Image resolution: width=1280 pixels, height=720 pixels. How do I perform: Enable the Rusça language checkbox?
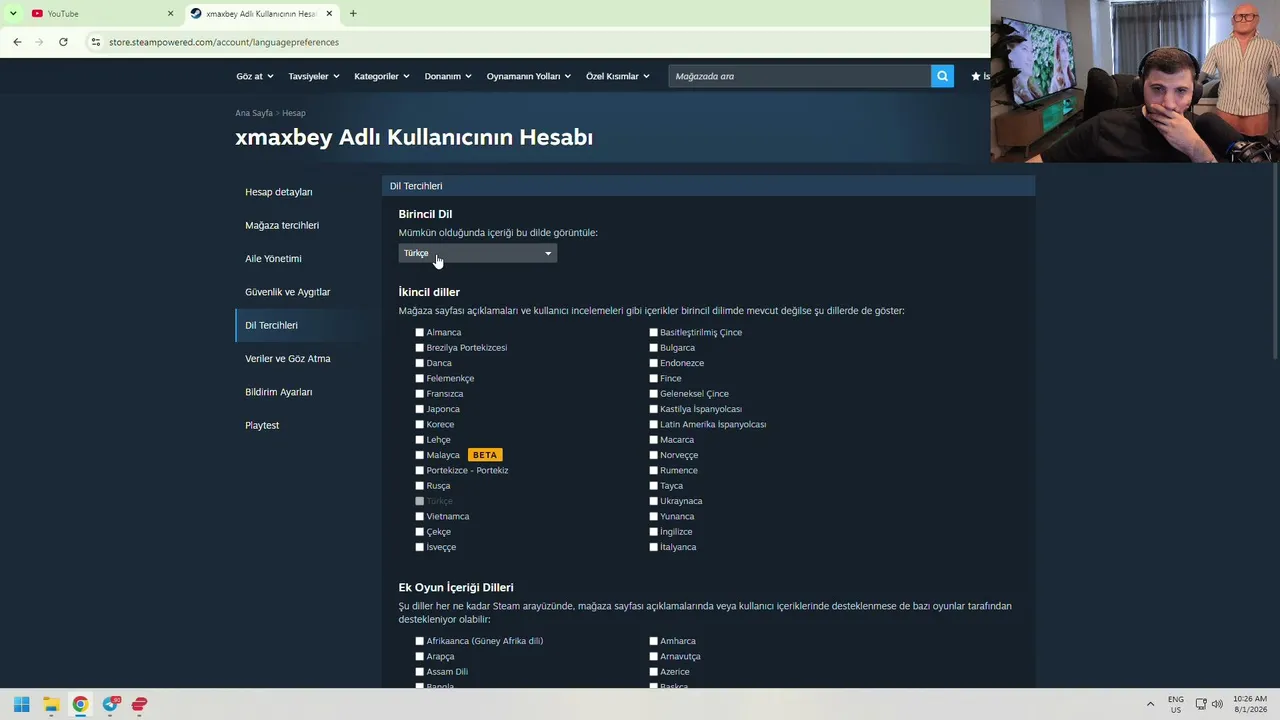[x=420, y=486]
